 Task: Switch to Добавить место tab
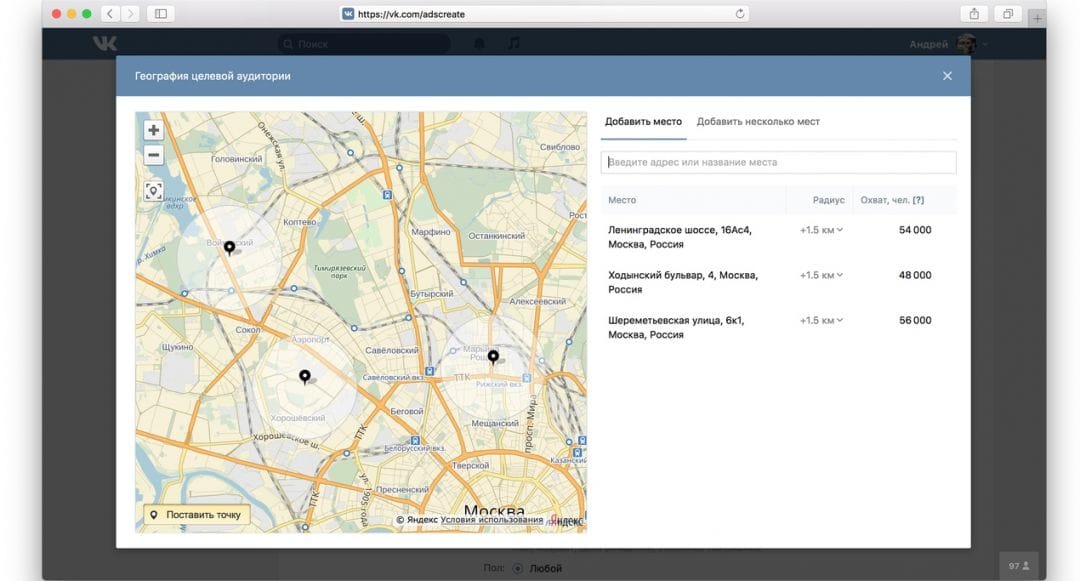[643, 122]
